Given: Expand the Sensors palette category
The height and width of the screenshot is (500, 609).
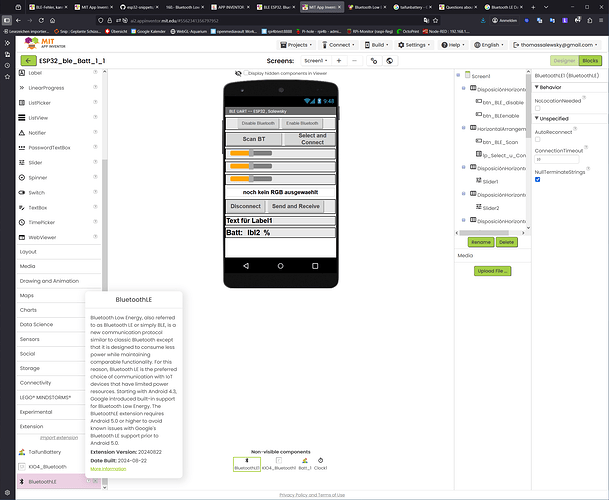Looking at the screenshot, I should tap(30, 339).
